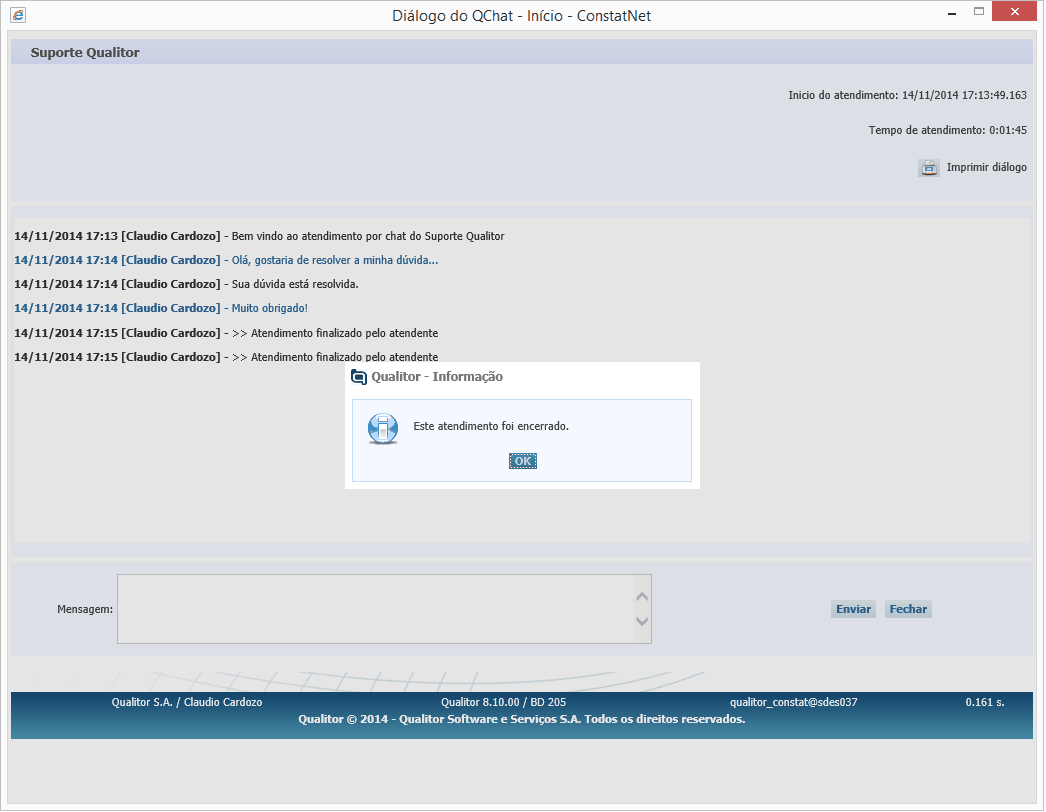Click the Qualitor chat icon in dialog title
1046x812 pixels.
tap(359, 377)
